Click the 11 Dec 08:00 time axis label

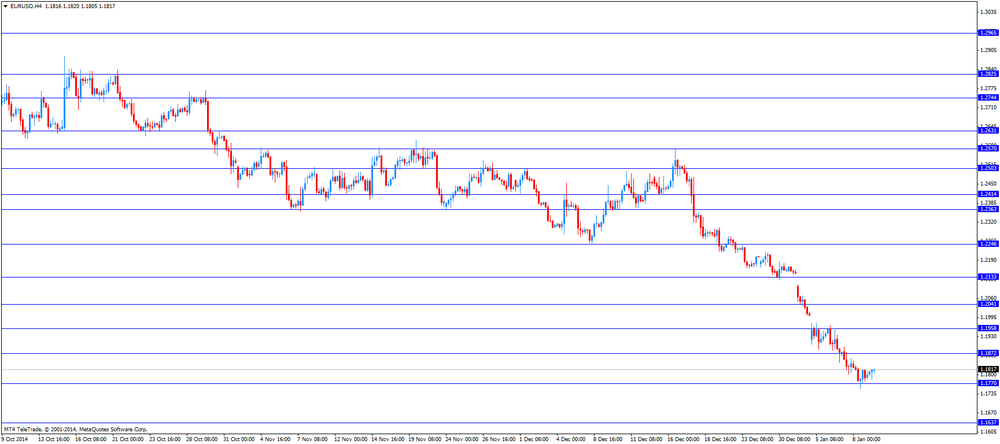point(646,440)
